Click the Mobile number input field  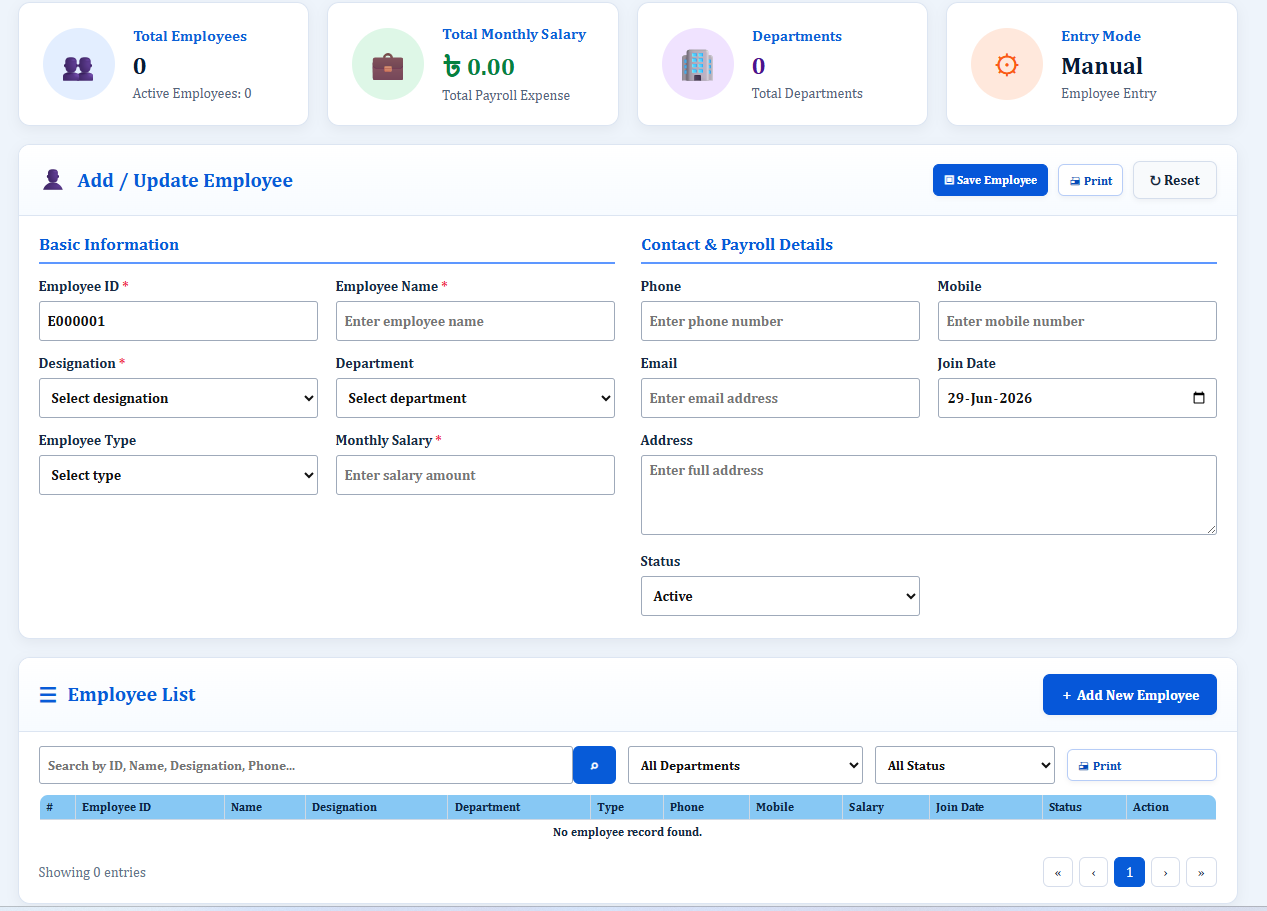[1077, 321]
